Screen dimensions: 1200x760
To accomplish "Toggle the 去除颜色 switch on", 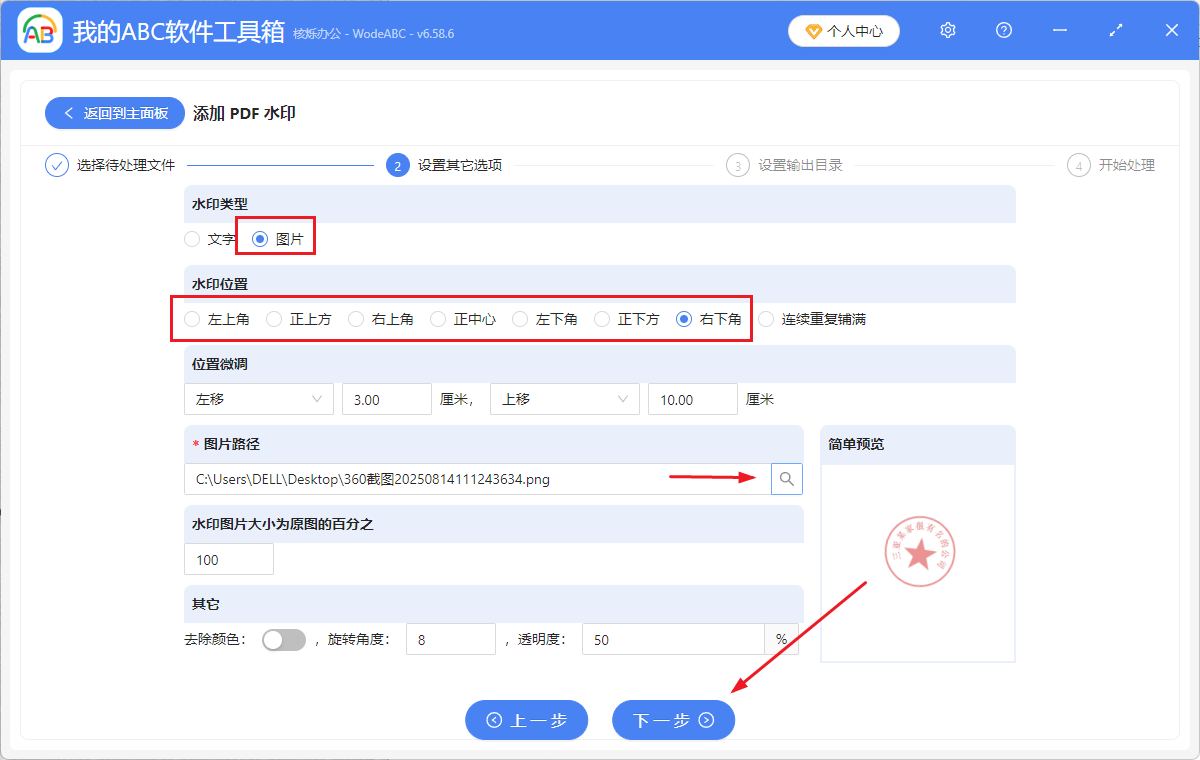I will (283, 639).
